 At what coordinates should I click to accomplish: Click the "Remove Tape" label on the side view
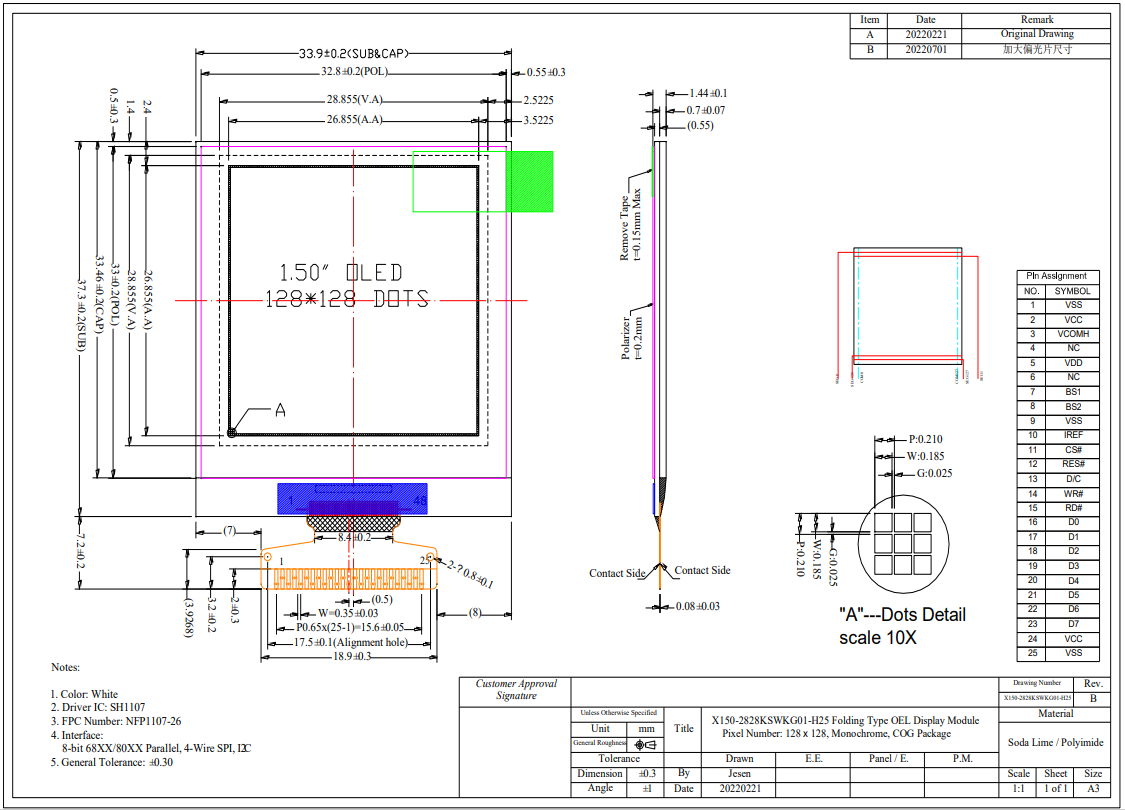625,227
